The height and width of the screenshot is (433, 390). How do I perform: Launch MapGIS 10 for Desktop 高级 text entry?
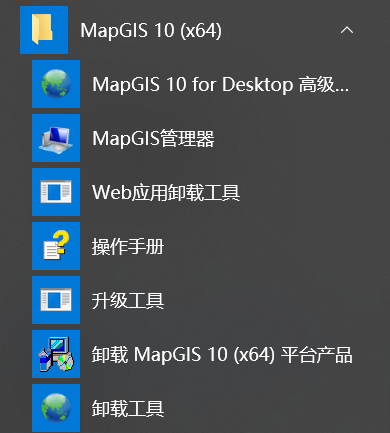(x=221, y=84)
